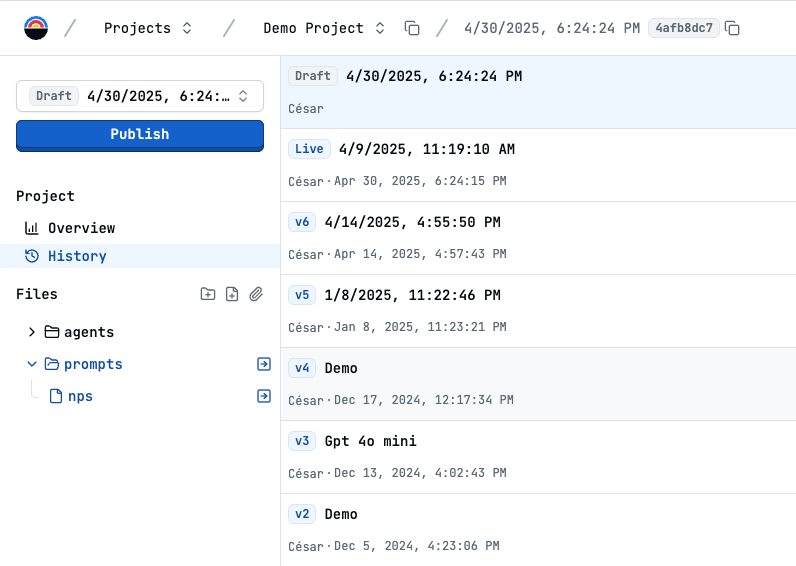Click the History clock icon
The image size is (796, 566).
tap(31, 256)
